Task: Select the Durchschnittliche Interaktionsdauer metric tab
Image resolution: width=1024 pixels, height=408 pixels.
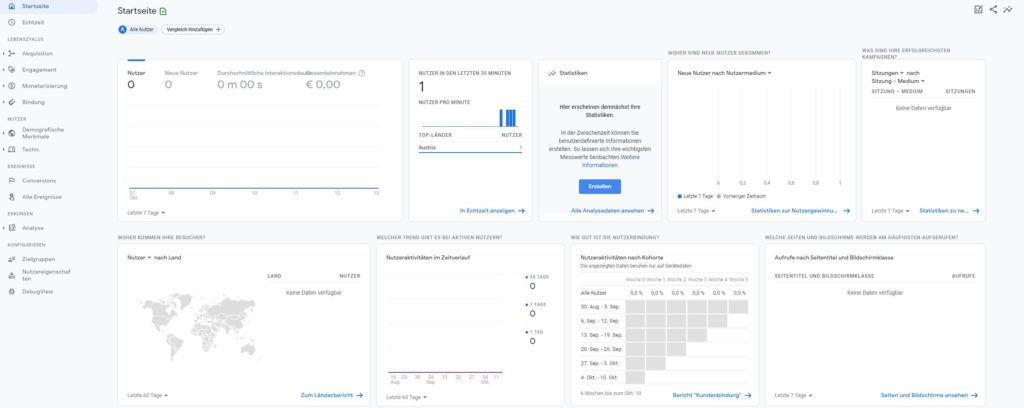Action: click(261, 79)
